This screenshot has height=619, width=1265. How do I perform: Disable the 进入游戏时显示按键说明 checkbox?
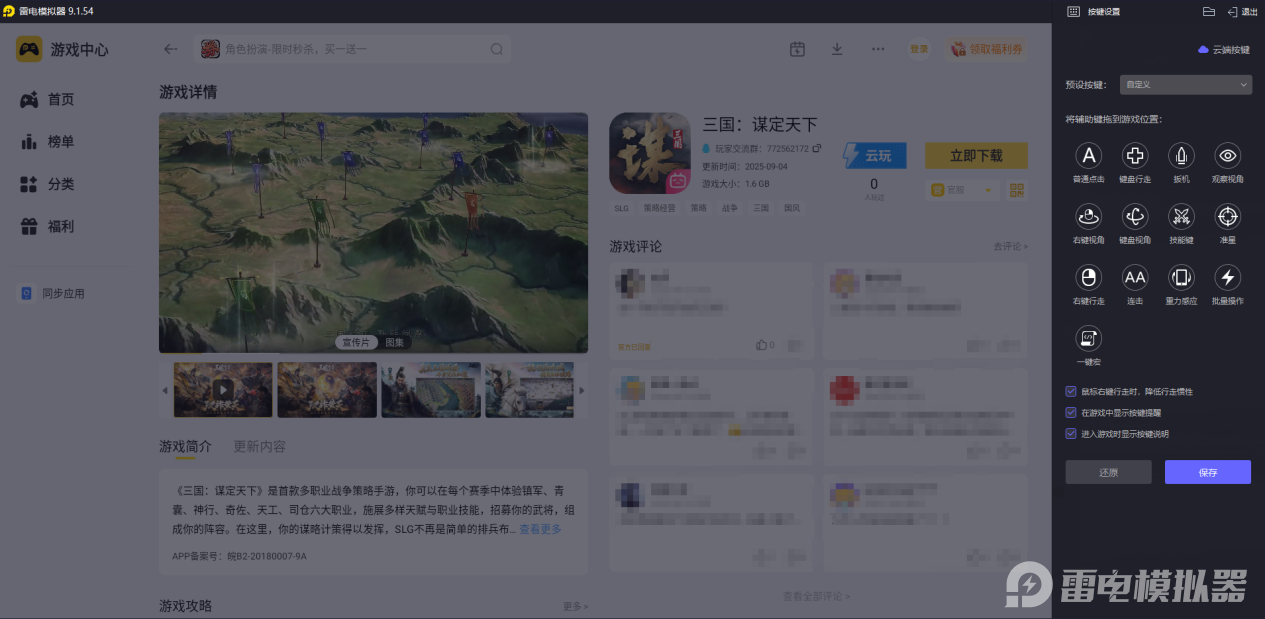(x=1072, y=434)
